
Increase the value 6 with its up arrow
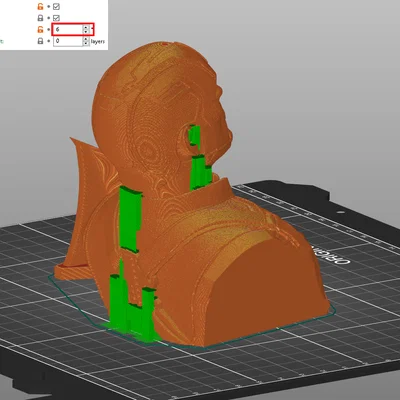[x=86, y=27]
